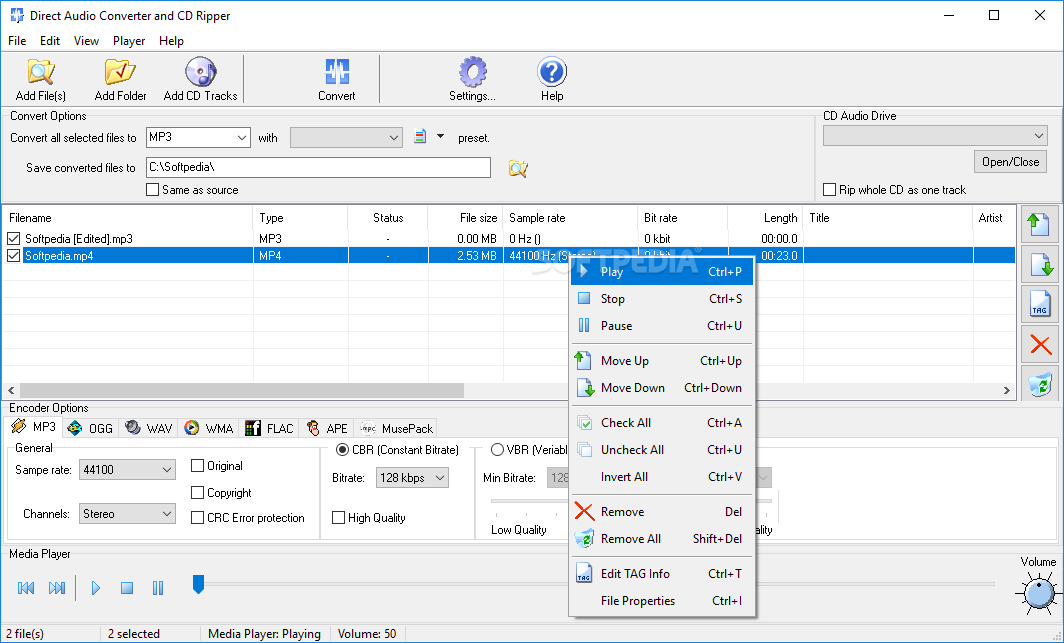Uncheck the Softpedia [Edited].mp3 file checkbox
The image size is (1064, 643).
13,239
